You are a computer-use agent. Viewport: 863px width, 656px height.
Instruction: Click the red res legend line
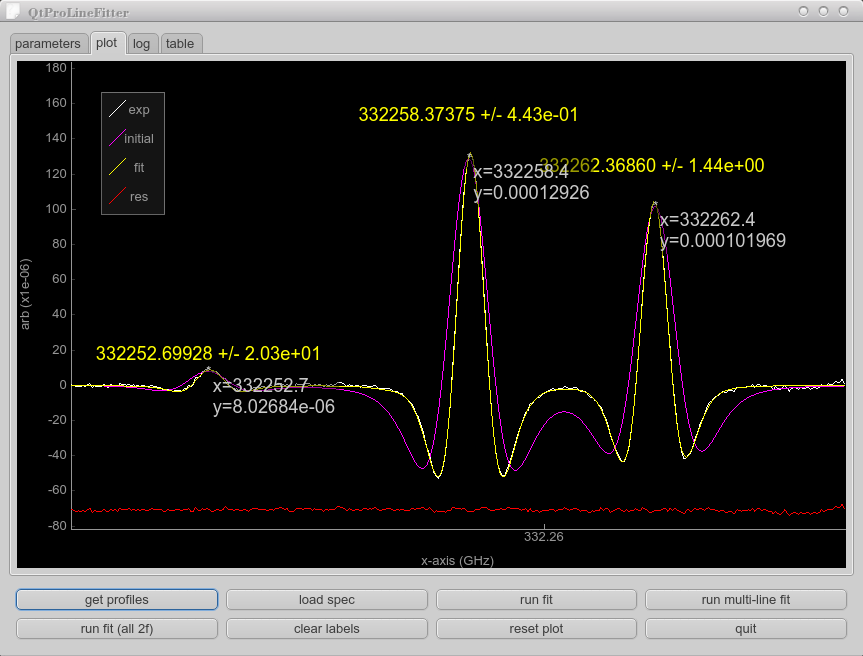point(117,197)
